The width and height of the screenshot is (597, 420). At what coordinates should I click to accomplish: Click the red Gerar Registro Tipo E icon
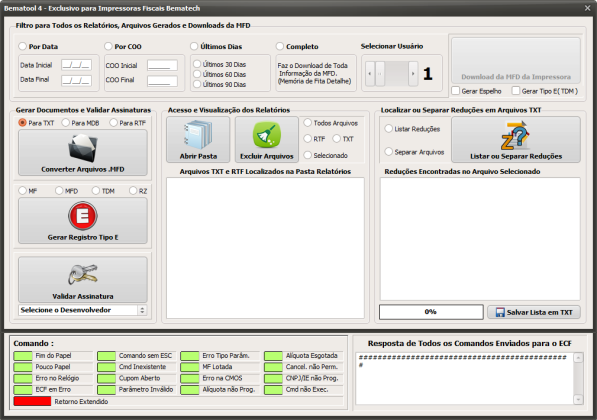point(83,216)
